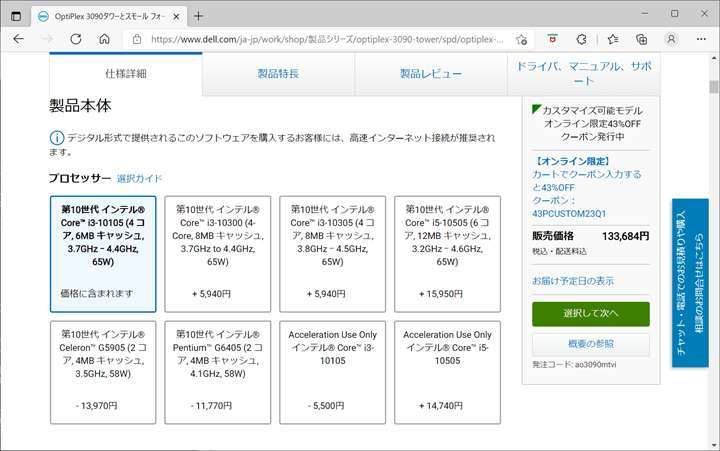Click the 133,684円 price text

tap(625, 236)
